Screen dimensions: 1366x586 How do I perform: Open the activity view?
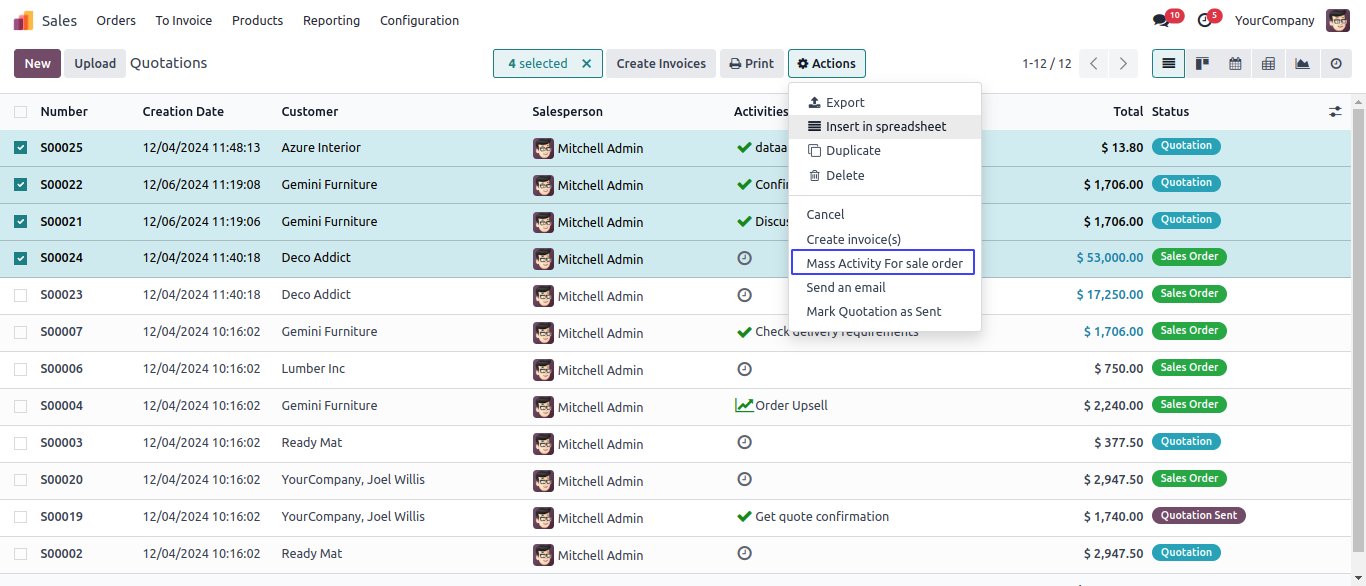pos(1336,64)
